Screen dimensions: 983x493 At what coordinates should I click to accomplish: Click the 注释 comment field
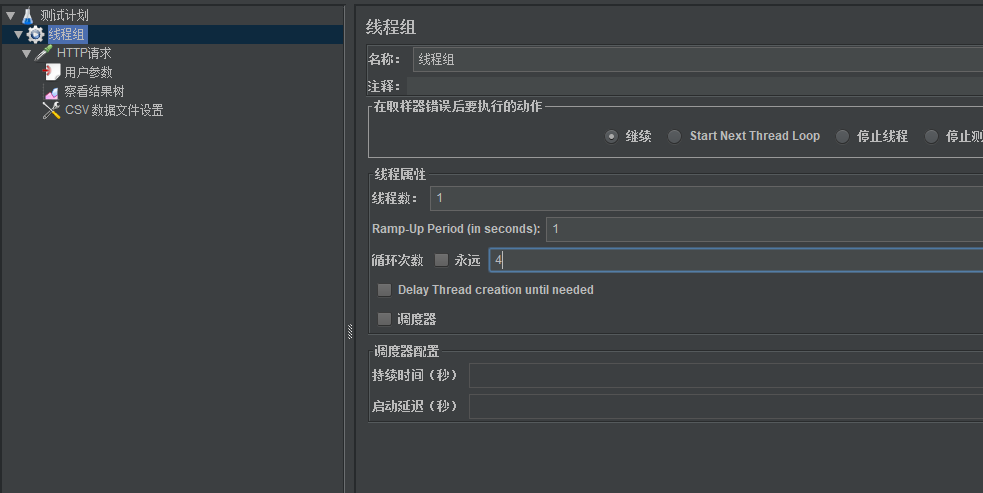[x=695, y=86]
